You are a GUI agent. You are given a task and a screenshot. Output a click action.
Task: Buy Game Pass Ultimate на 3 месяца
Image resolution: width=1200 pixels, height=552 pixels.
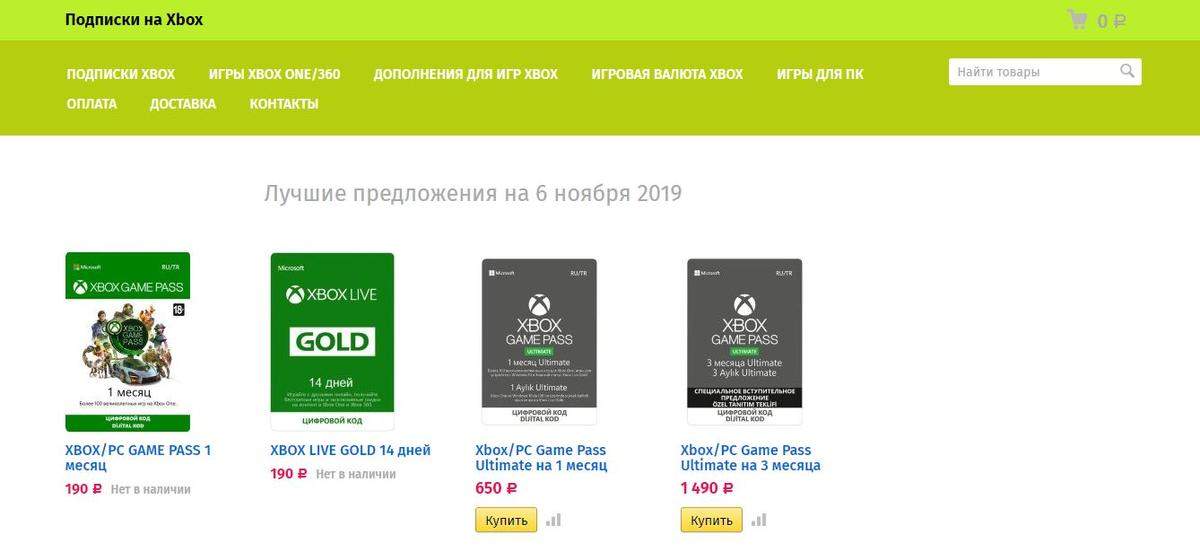click(x=712, y=521)
